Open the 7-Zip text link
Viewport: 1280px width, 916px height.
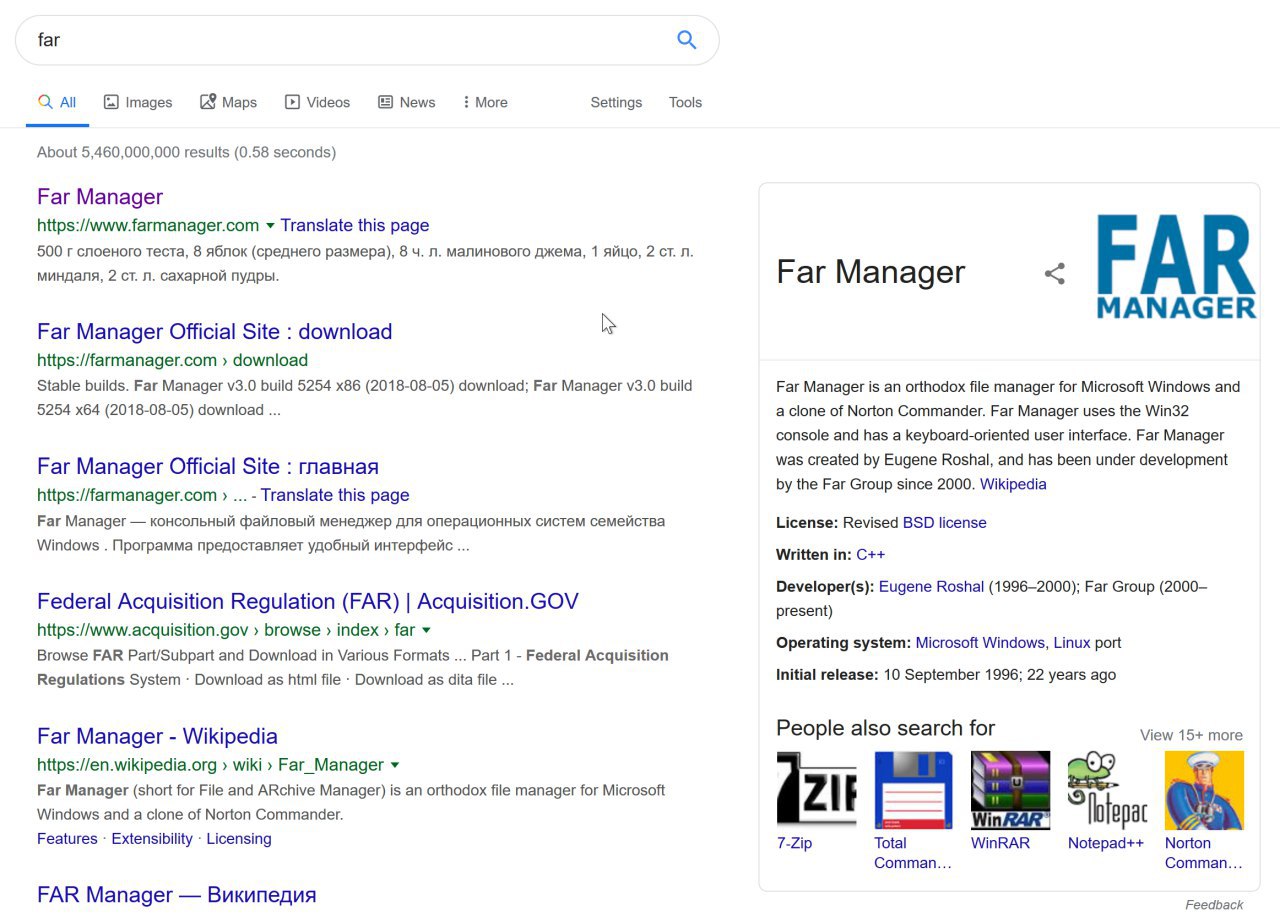point(795,844)
